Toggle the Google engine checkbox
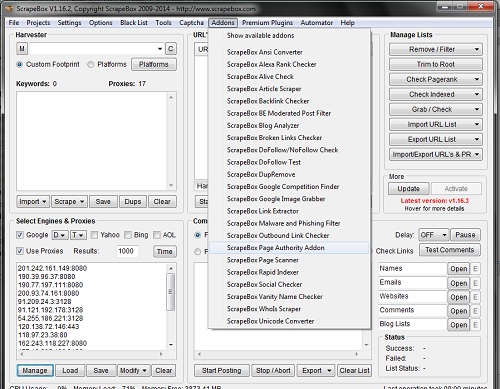This screenshot has height=389, width=500. (20, 235)
